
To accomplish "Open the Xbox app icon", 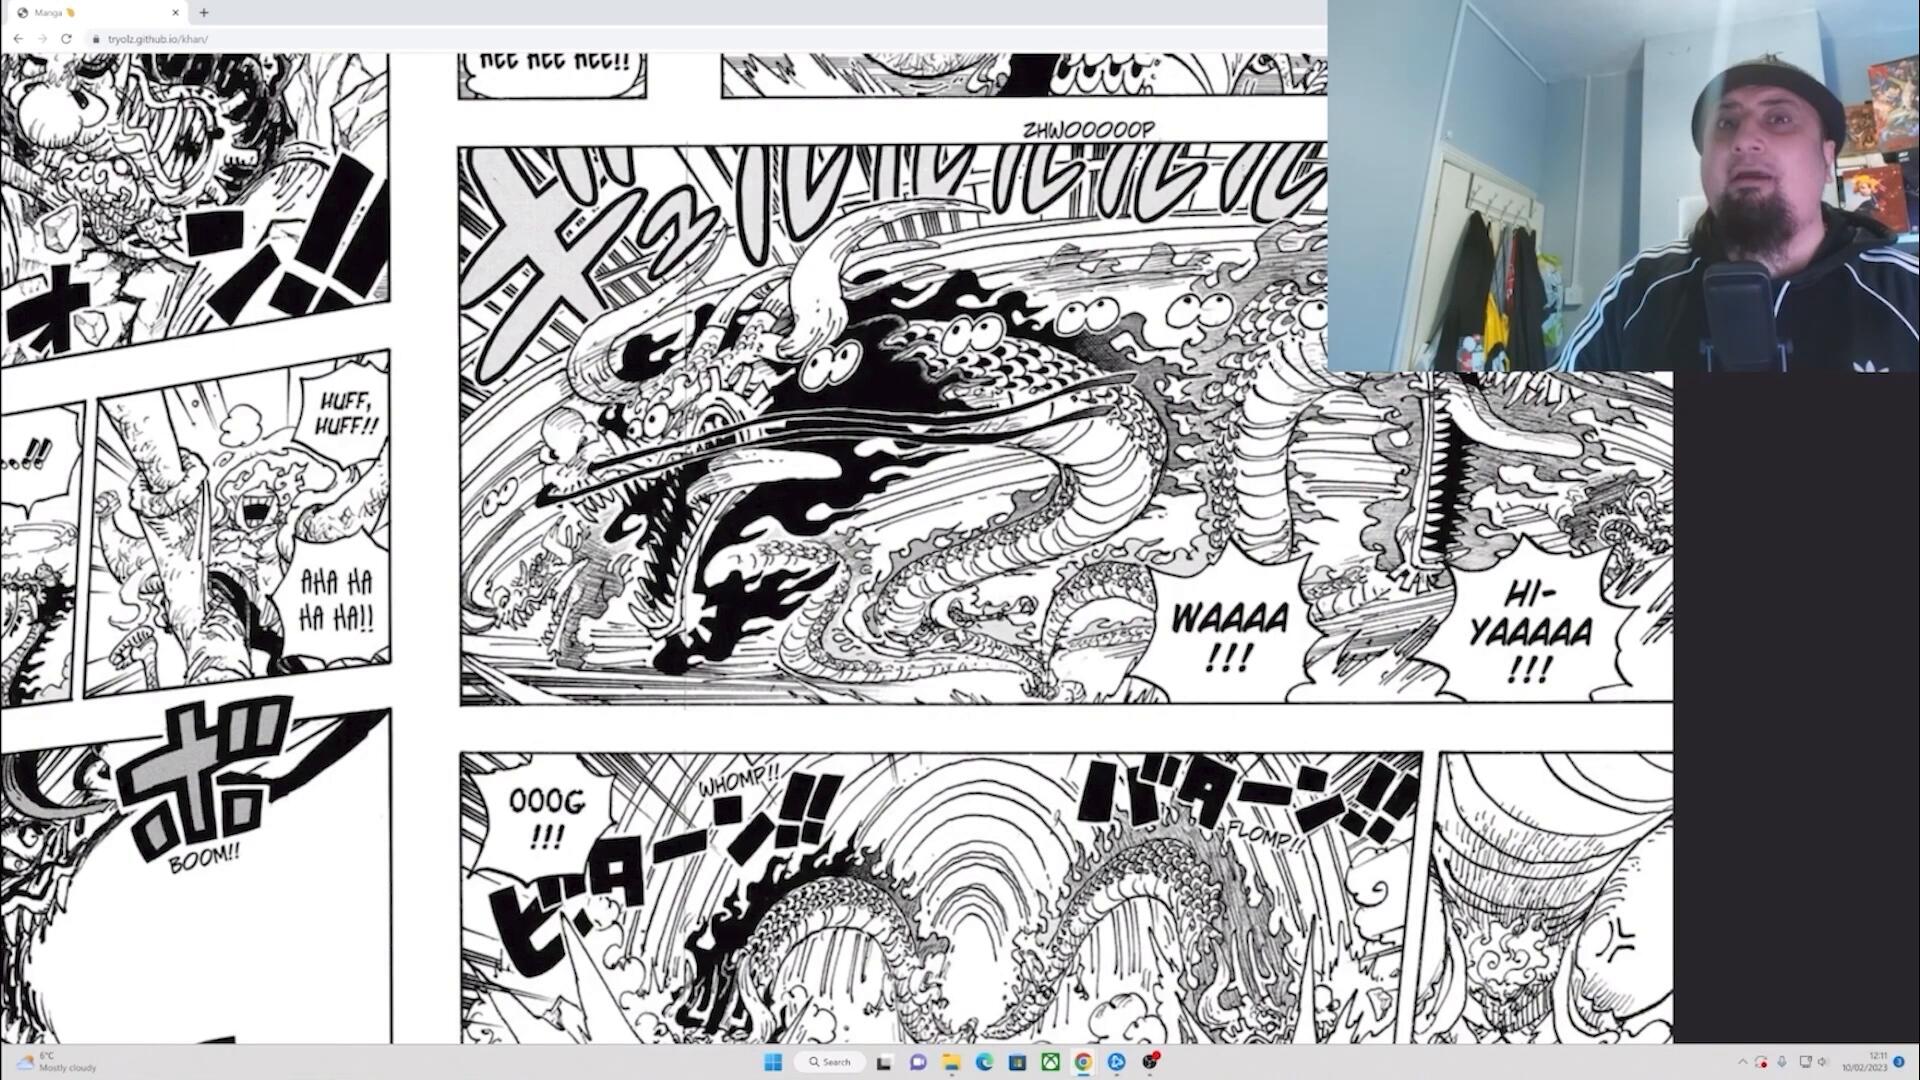I will [1050, 1062].
